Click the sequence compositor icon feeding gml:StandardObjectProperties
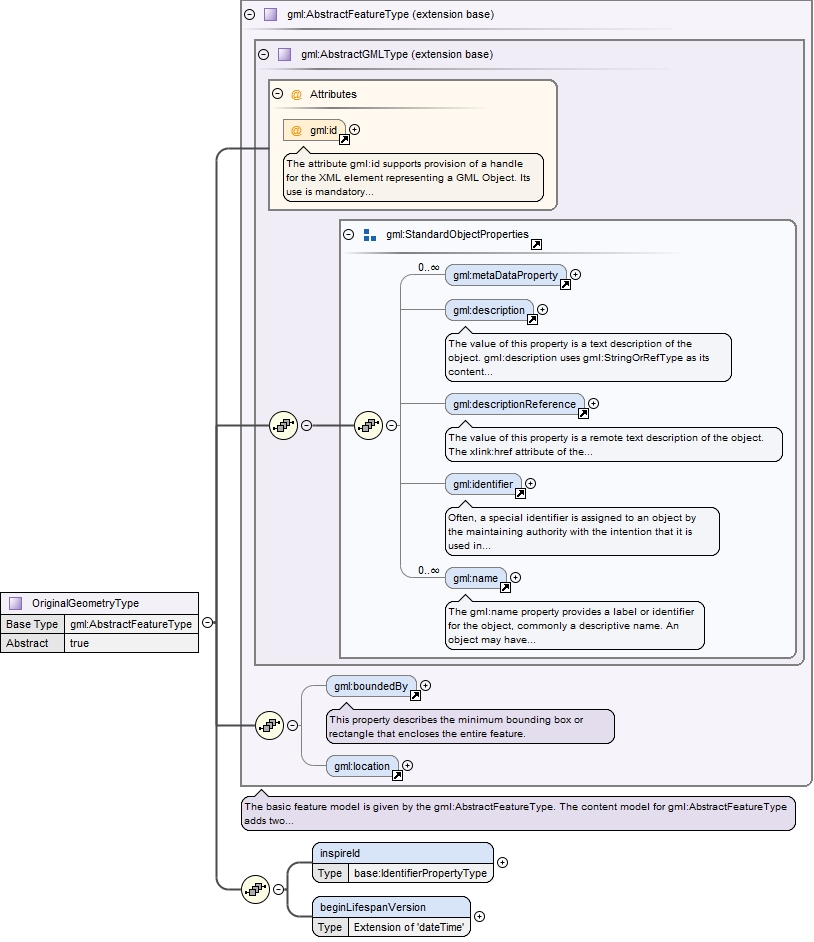Screen dimensions: 814x942 click(x=284, y=425)
